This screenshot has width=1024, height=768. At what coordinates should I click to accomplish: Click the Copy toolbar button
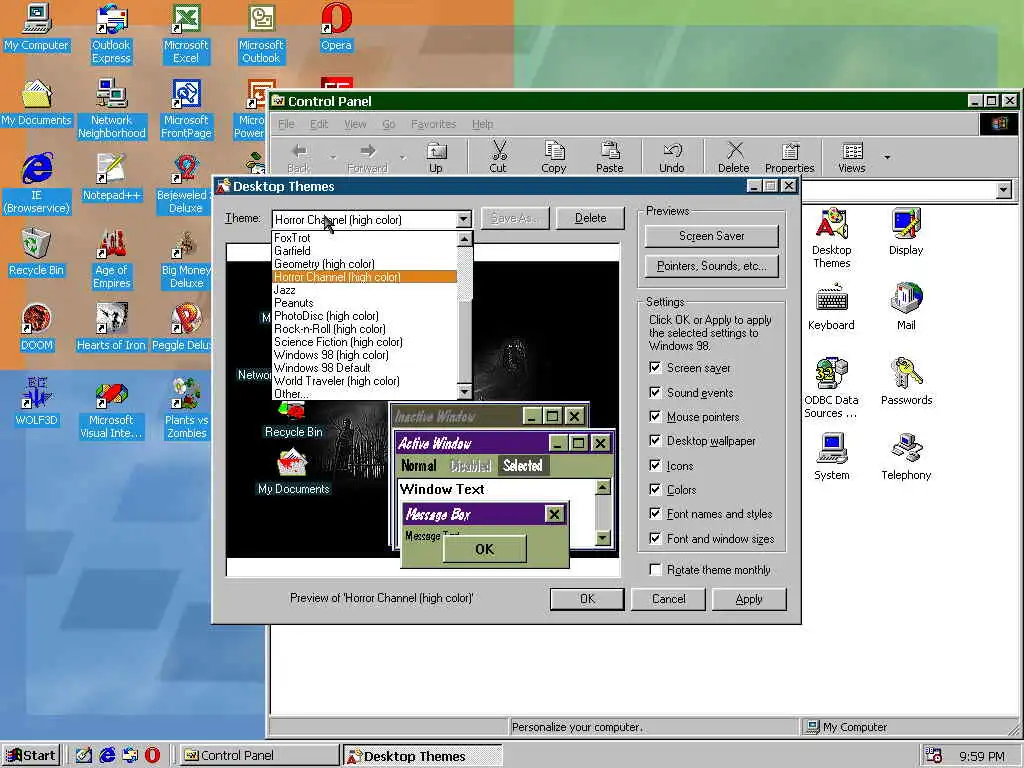click(554, 157)
